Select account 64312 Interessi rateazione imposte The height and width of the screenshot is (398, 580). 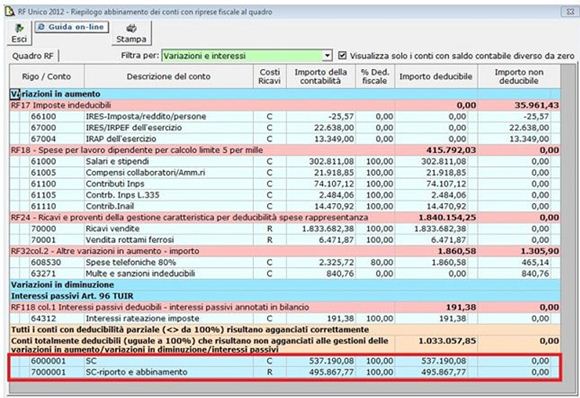pos(285,318)
